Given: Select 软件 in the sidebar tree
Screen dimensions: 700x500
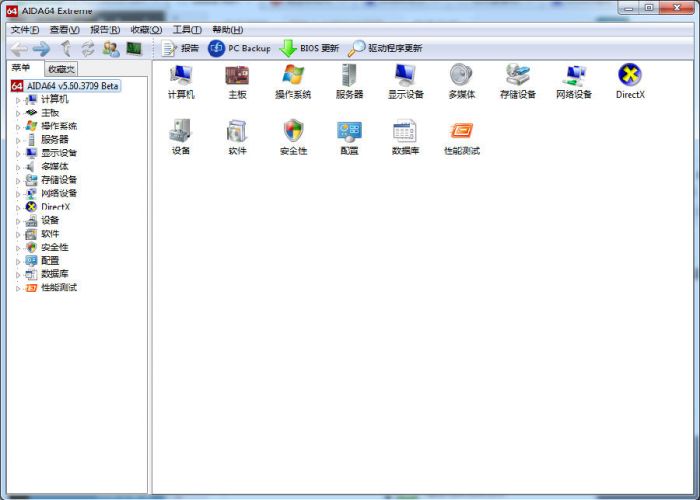Looking at the screenshot, I should point(50,234).
